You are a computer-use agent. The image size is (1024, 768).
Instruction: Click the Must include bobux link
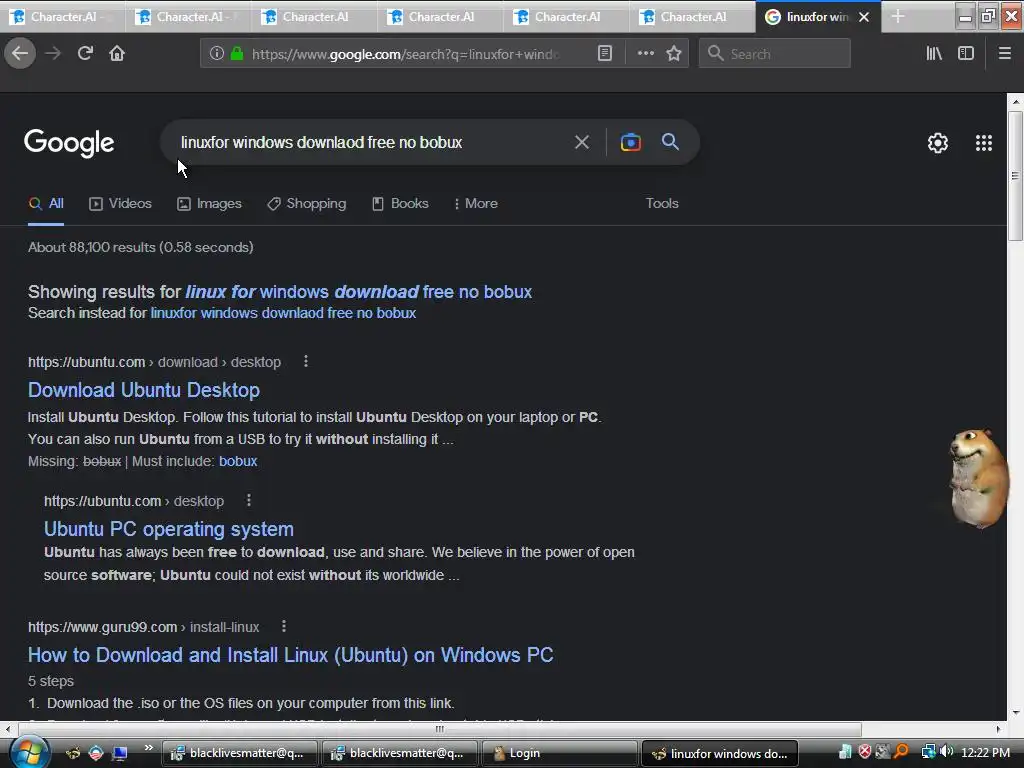[x=238, y=462]
